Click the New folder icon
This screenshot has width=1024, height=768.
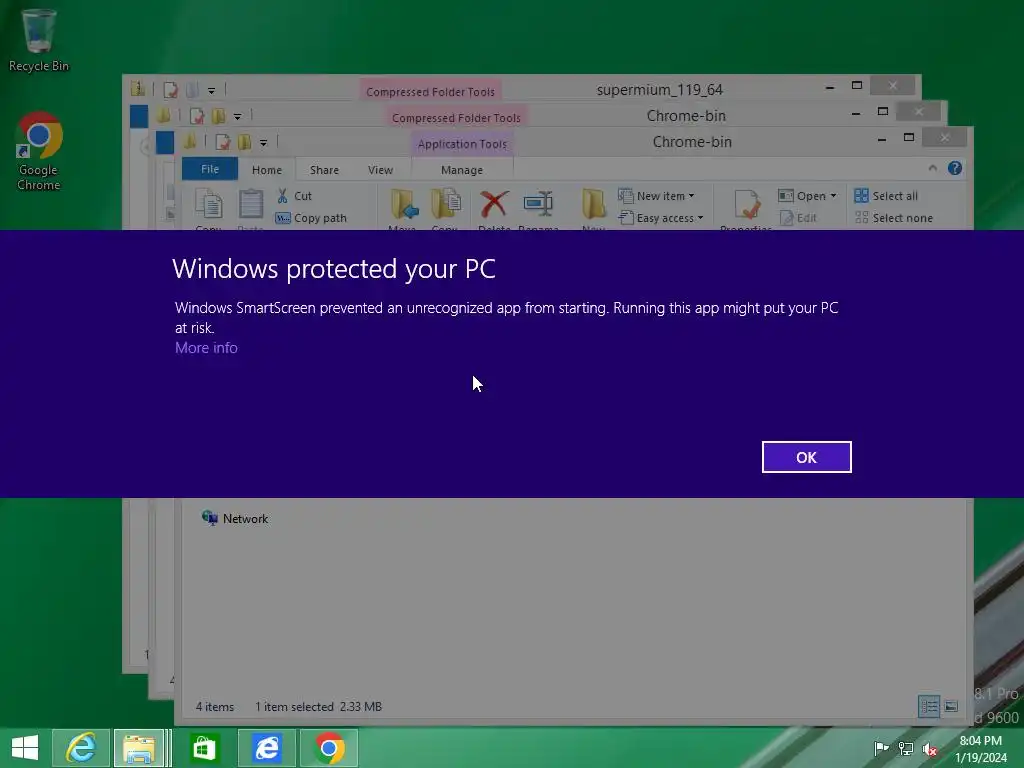click(594, 204)
